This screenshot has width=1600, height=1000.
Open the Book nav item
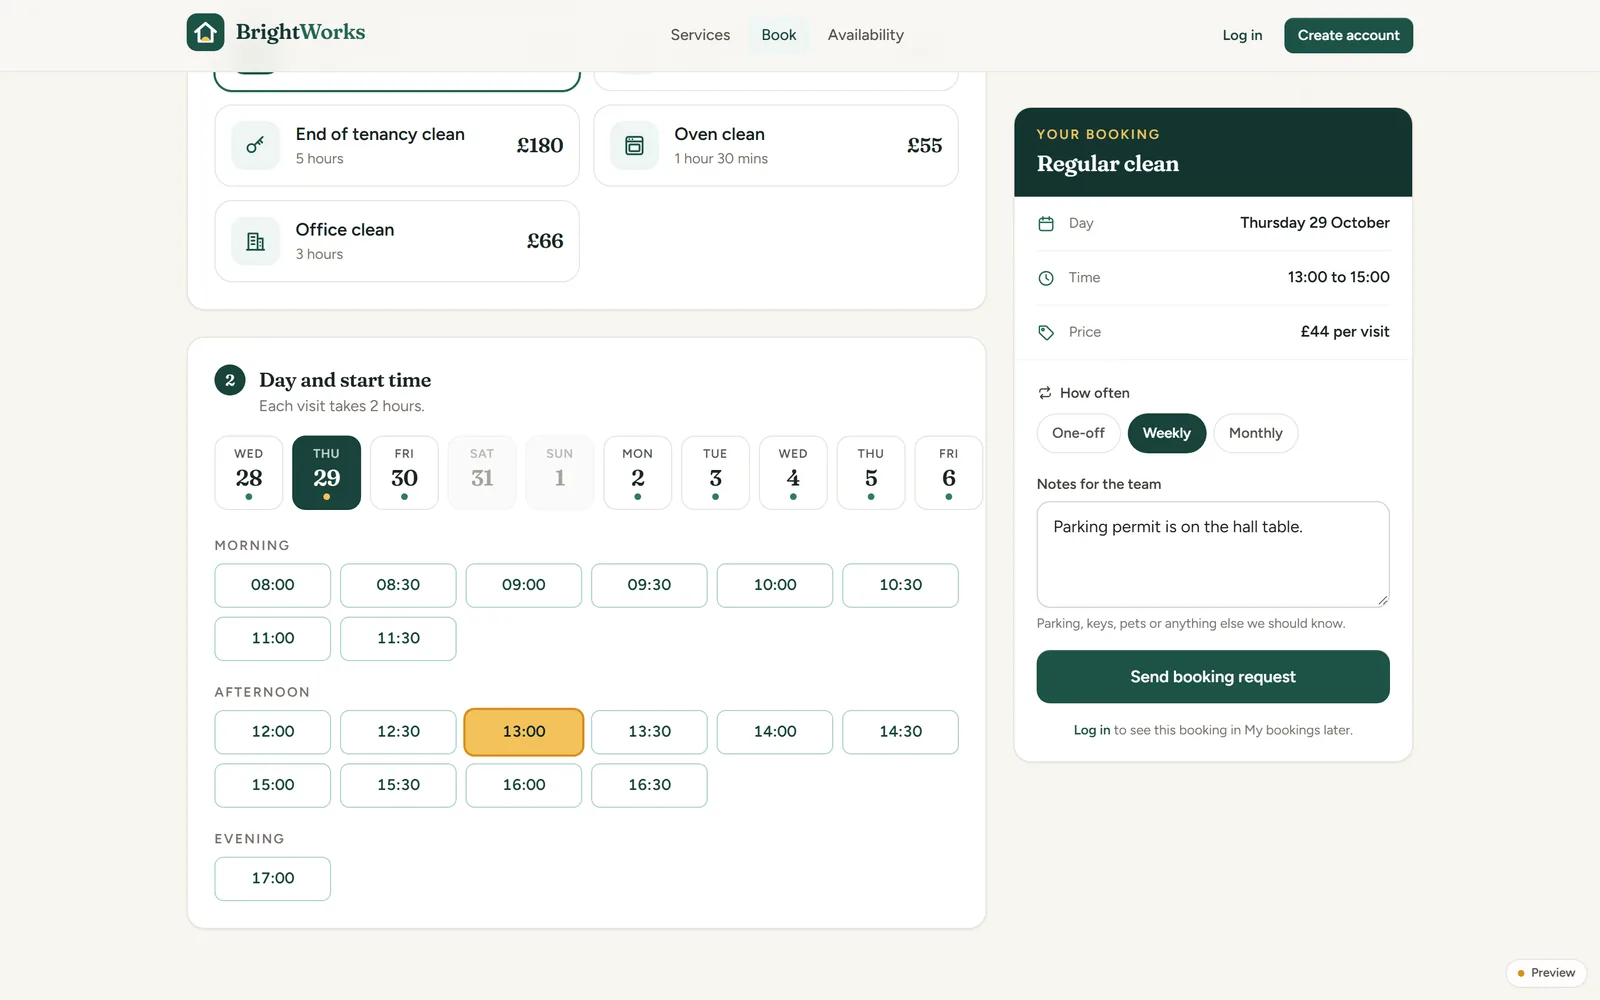coord(779,35)
